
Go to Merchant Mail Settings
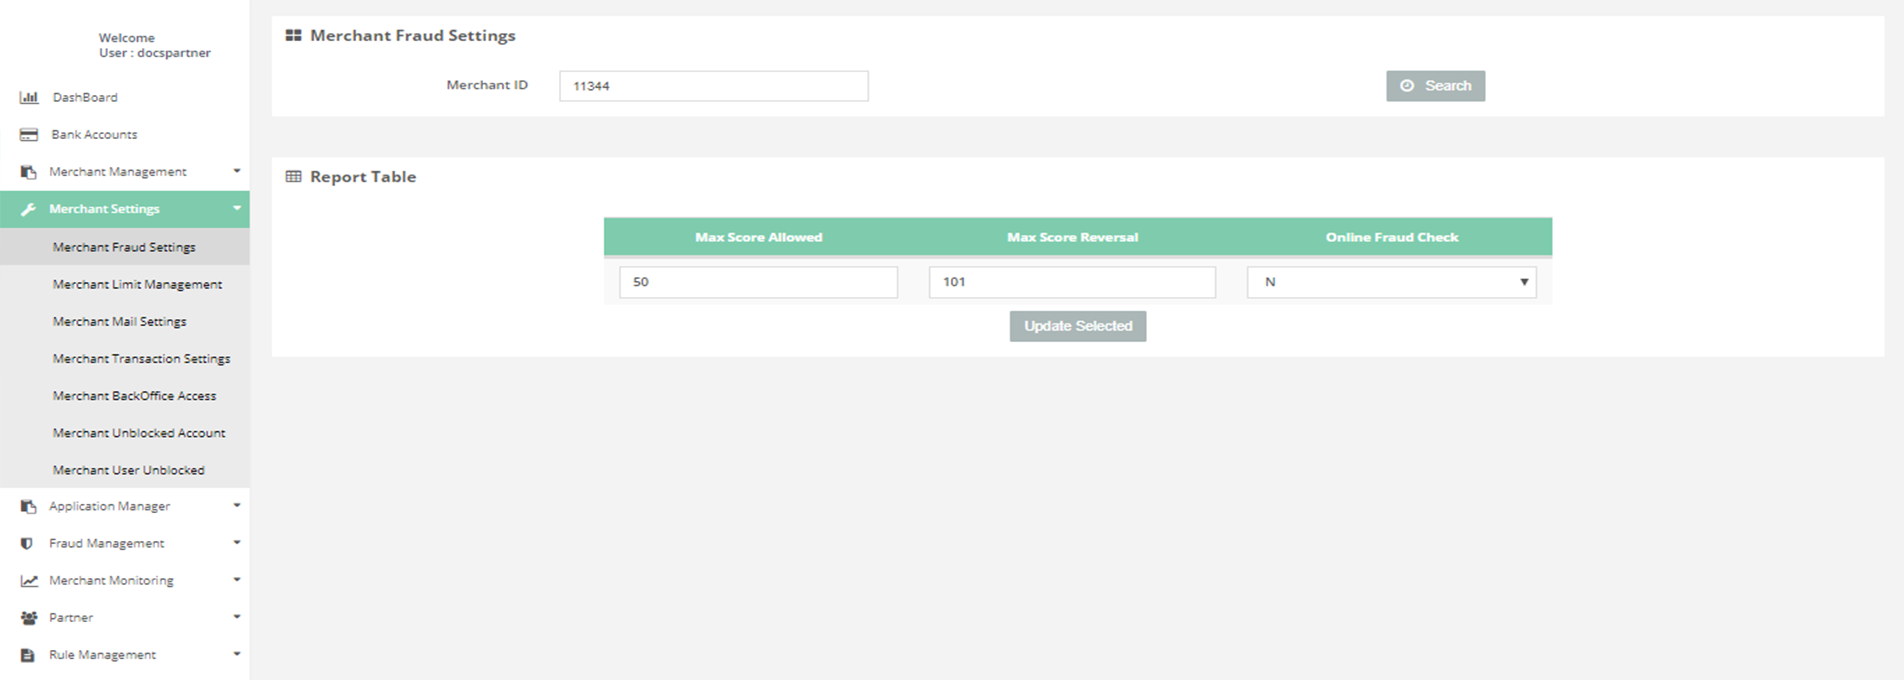[119, 321]
